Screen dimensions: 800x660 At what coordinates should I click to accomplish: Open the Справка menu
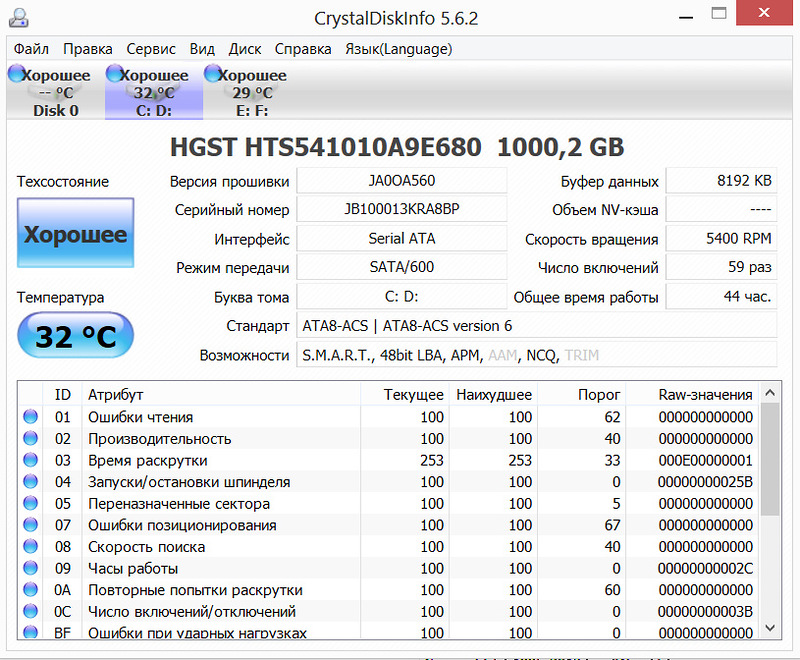[303, 49]
